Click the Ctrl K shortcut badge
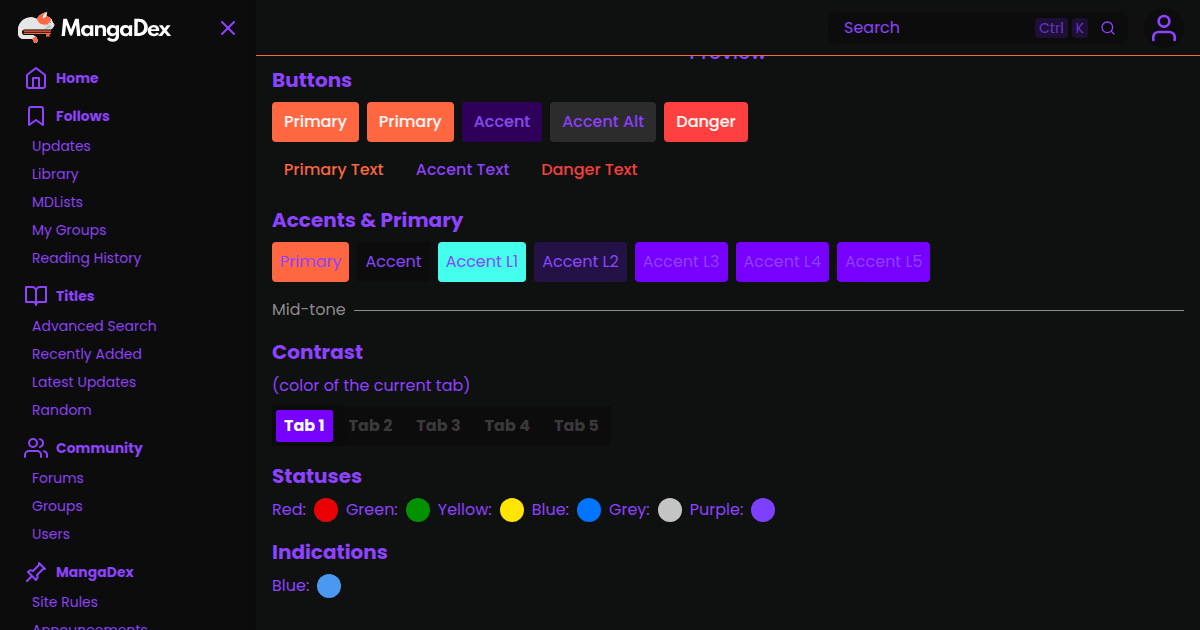The width and height of the screenshot is (1200, 630). 1062,28
